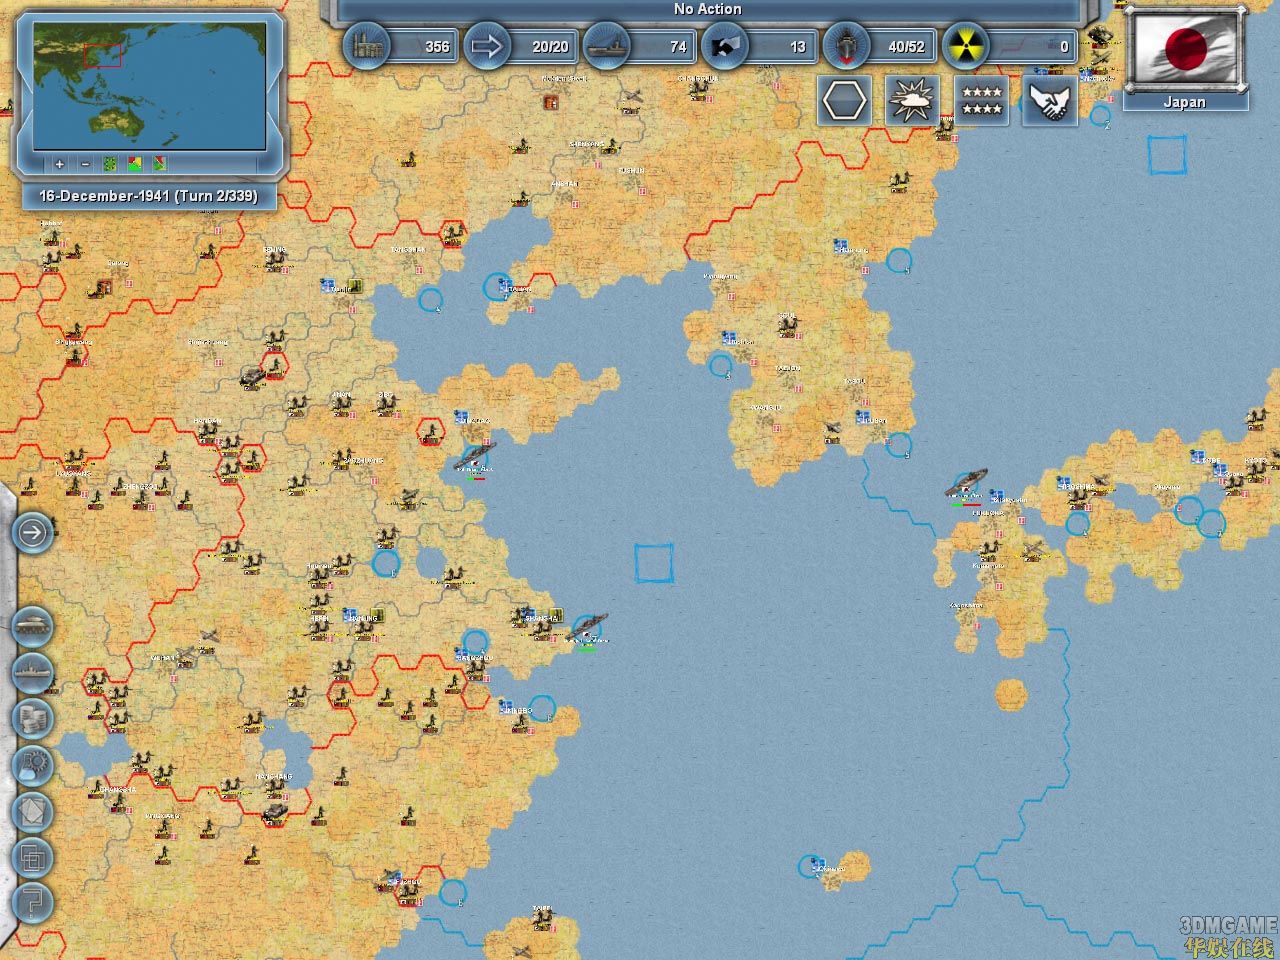Image resolution: width=1280 pixels, height=960 pixels.
Task: Select the warship unit near Kyushu island
Action: click(967, 483)
